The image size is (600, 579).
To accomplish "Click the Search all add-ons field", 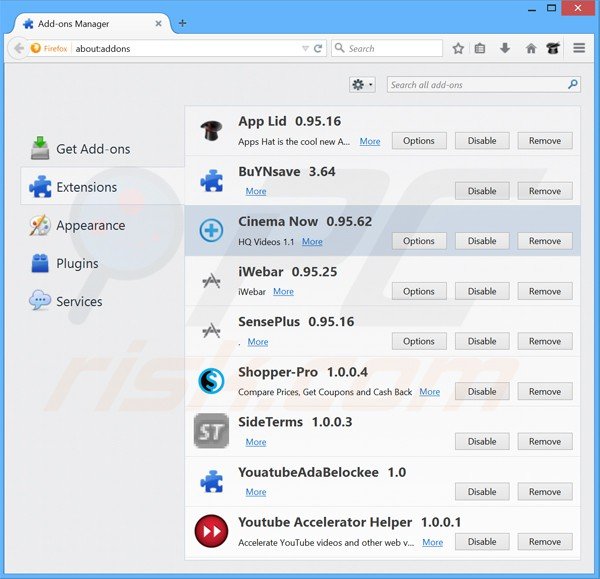I will click(x=483, y=85).
